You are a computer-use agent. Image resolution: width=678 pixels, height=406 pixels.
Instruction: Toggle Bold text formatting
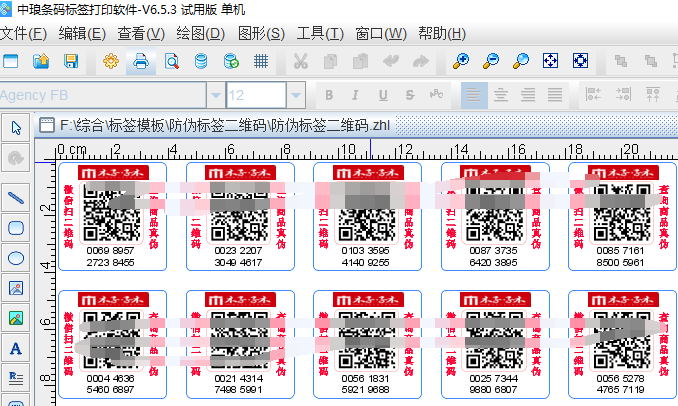(x=327, y=96)
